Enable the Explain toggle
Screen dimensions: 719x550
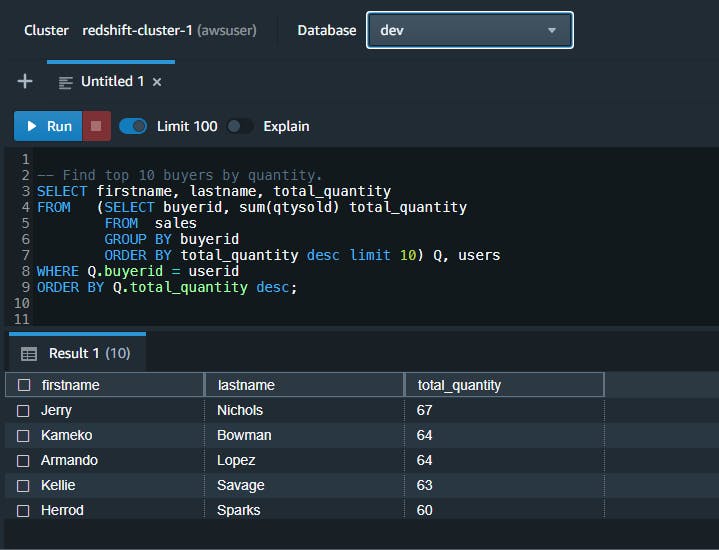coord(239,126)
